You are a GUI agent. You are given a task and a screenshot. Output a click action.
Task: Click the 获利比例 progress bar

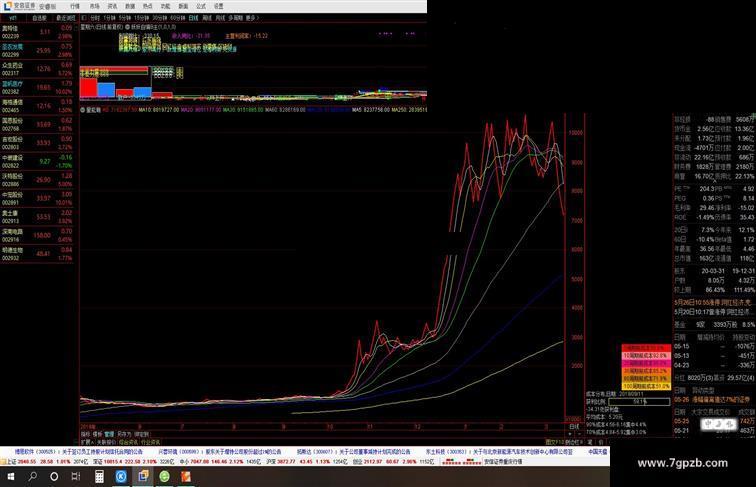(x=639, y=401)
